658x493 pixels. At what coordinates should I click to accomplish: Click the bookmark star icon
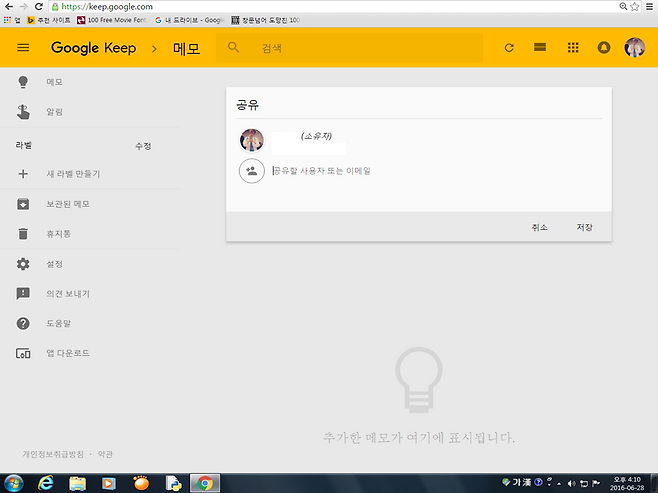click(635, 6)
